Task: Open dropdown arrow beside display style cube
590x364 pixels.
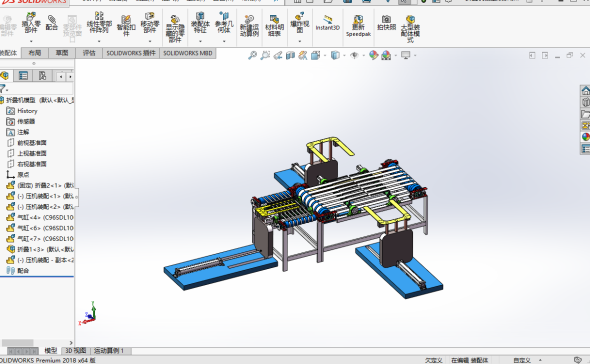Action: click(x=344, y=56)
